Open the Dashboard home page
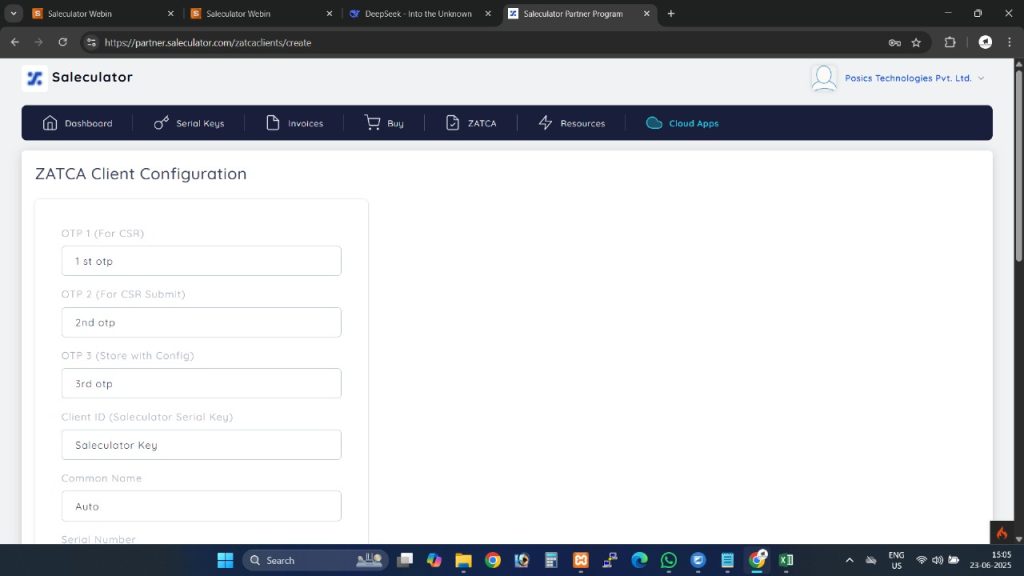1024x576 pixels. point(77,123)
